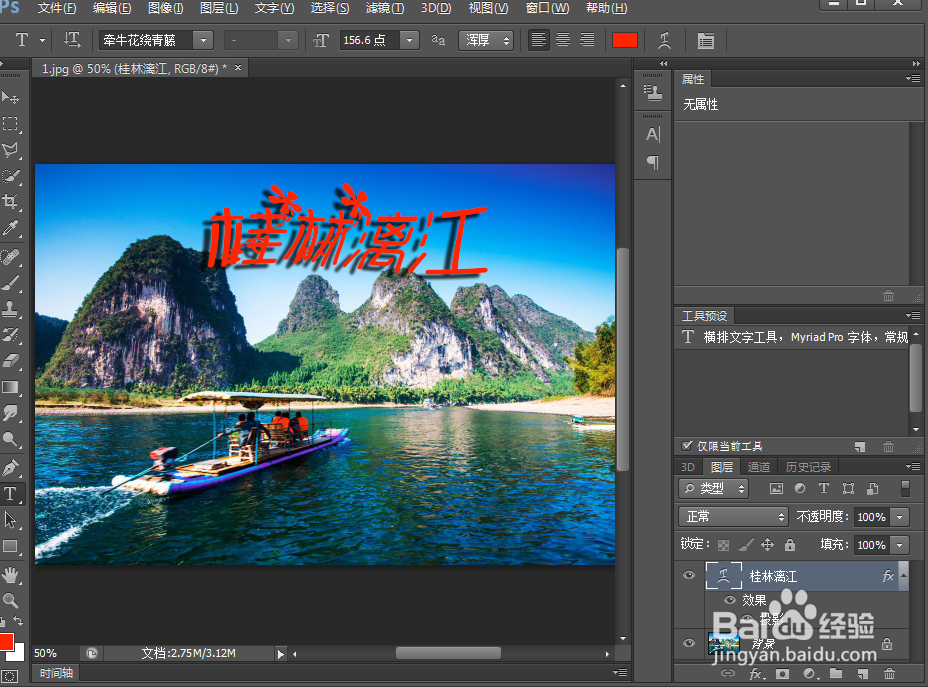The width and height of the screenshot is (928, 687).
Task: Hide the 桂林漓江 text layer
Action: tap(688, 575)
